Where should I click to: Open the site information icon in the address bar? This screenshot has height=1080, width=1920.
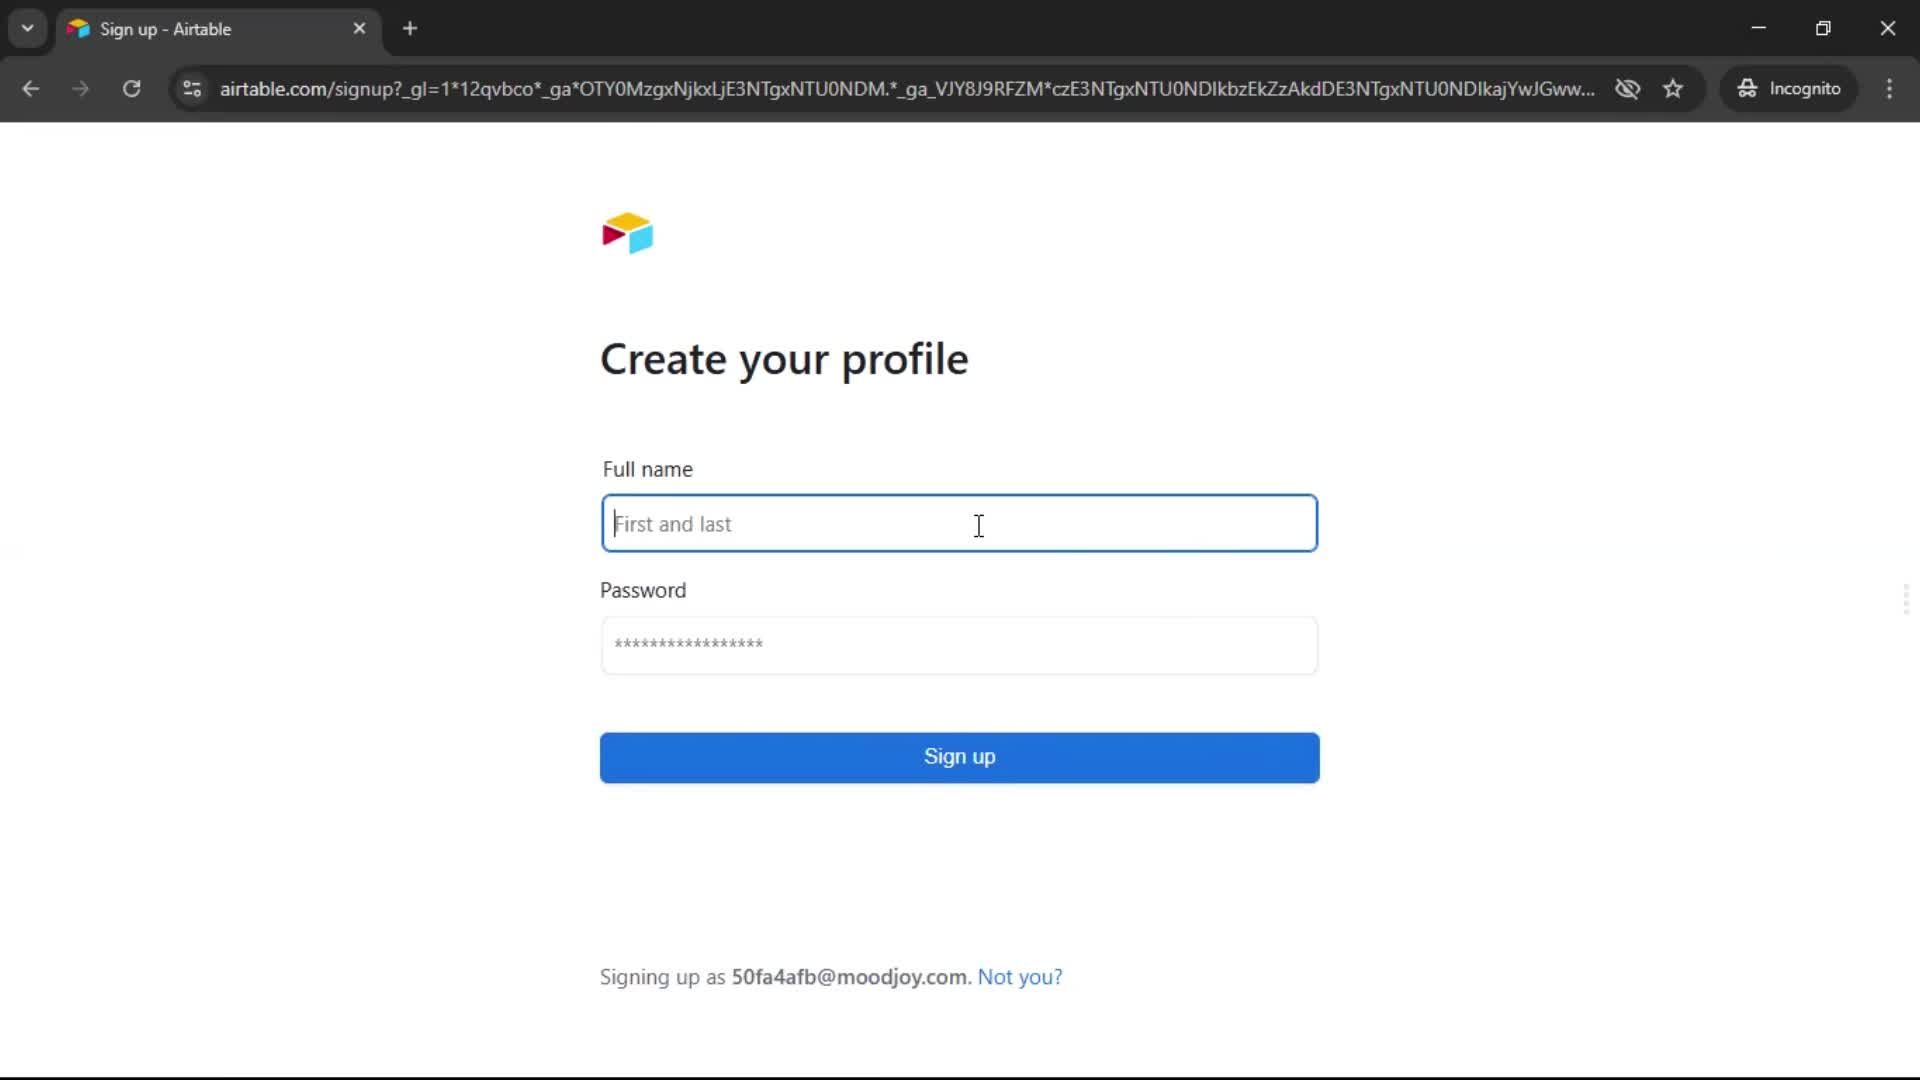(x=192, y=89)
